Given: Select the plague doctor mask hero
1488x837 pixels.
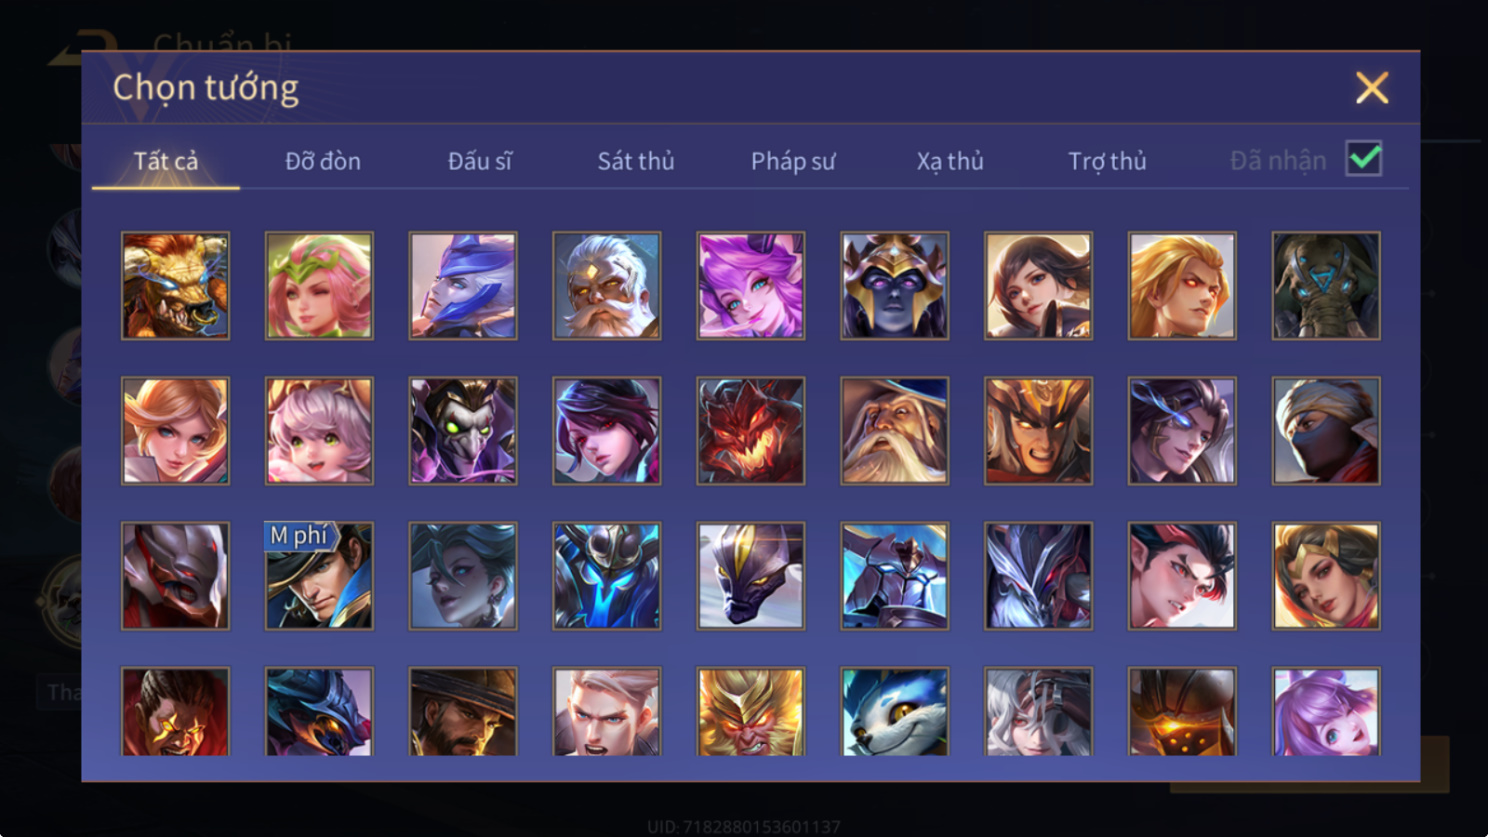Looking at the screenshot, I should (463, 431).
